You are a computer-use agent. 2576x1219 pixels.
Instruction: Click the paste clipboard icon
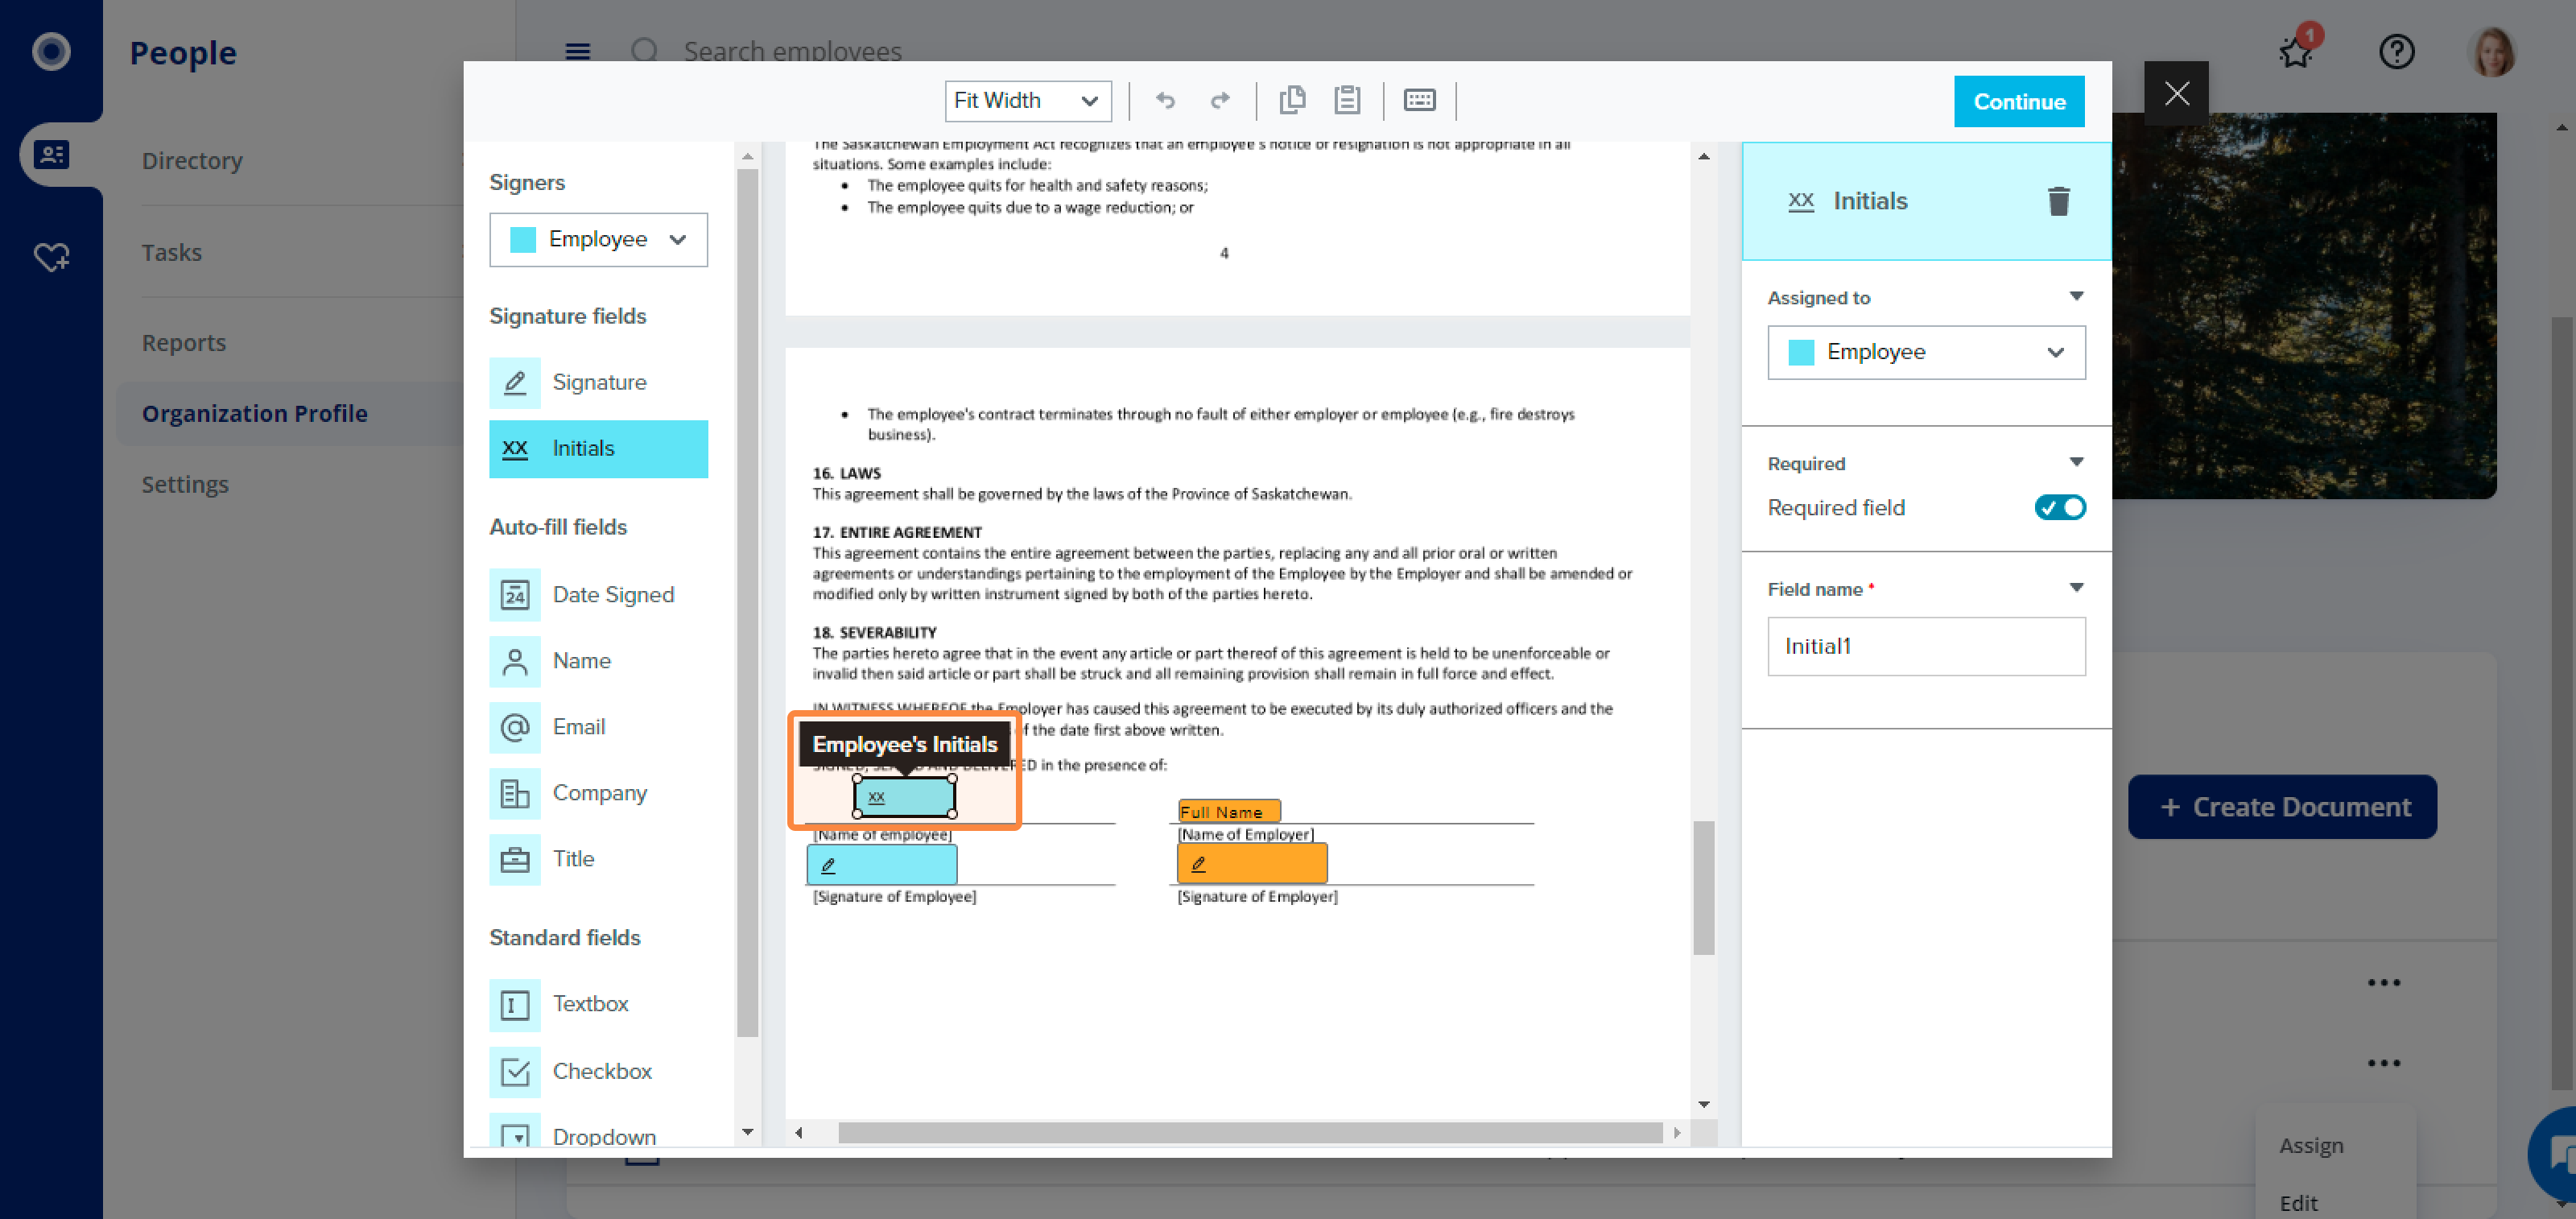pyautogui.click(x=1347, y=100)
